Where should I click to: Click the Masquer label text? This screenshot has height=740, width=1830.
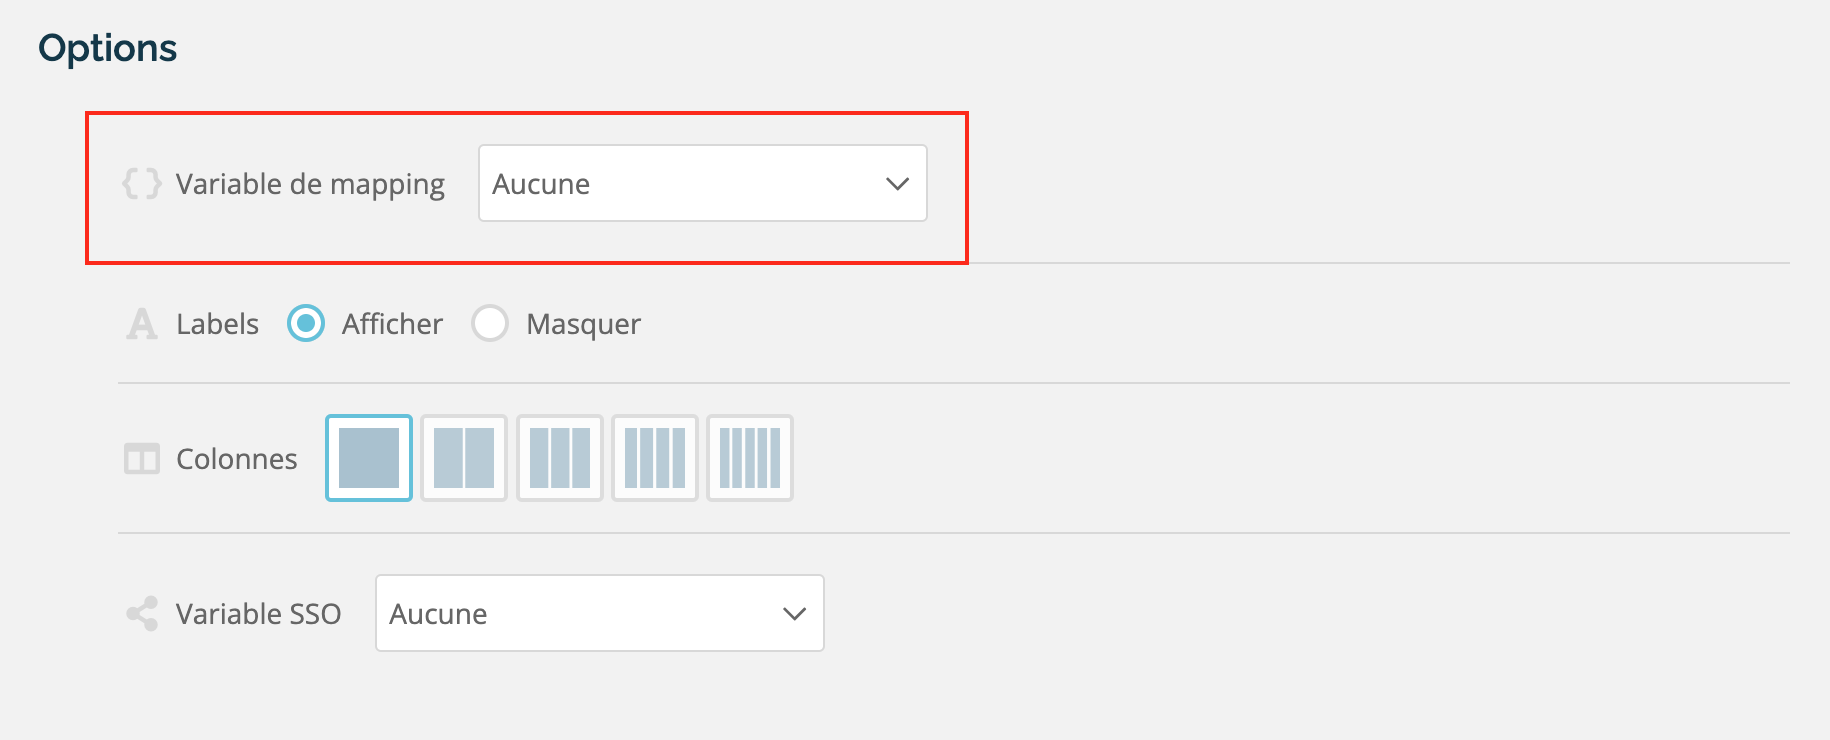(x=584, y=324)
